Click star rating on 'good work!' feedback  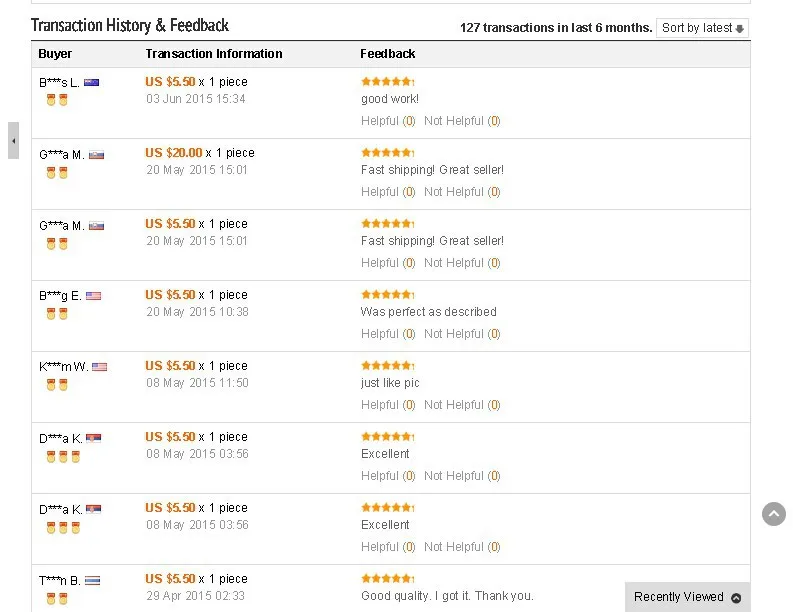[386, 82]
